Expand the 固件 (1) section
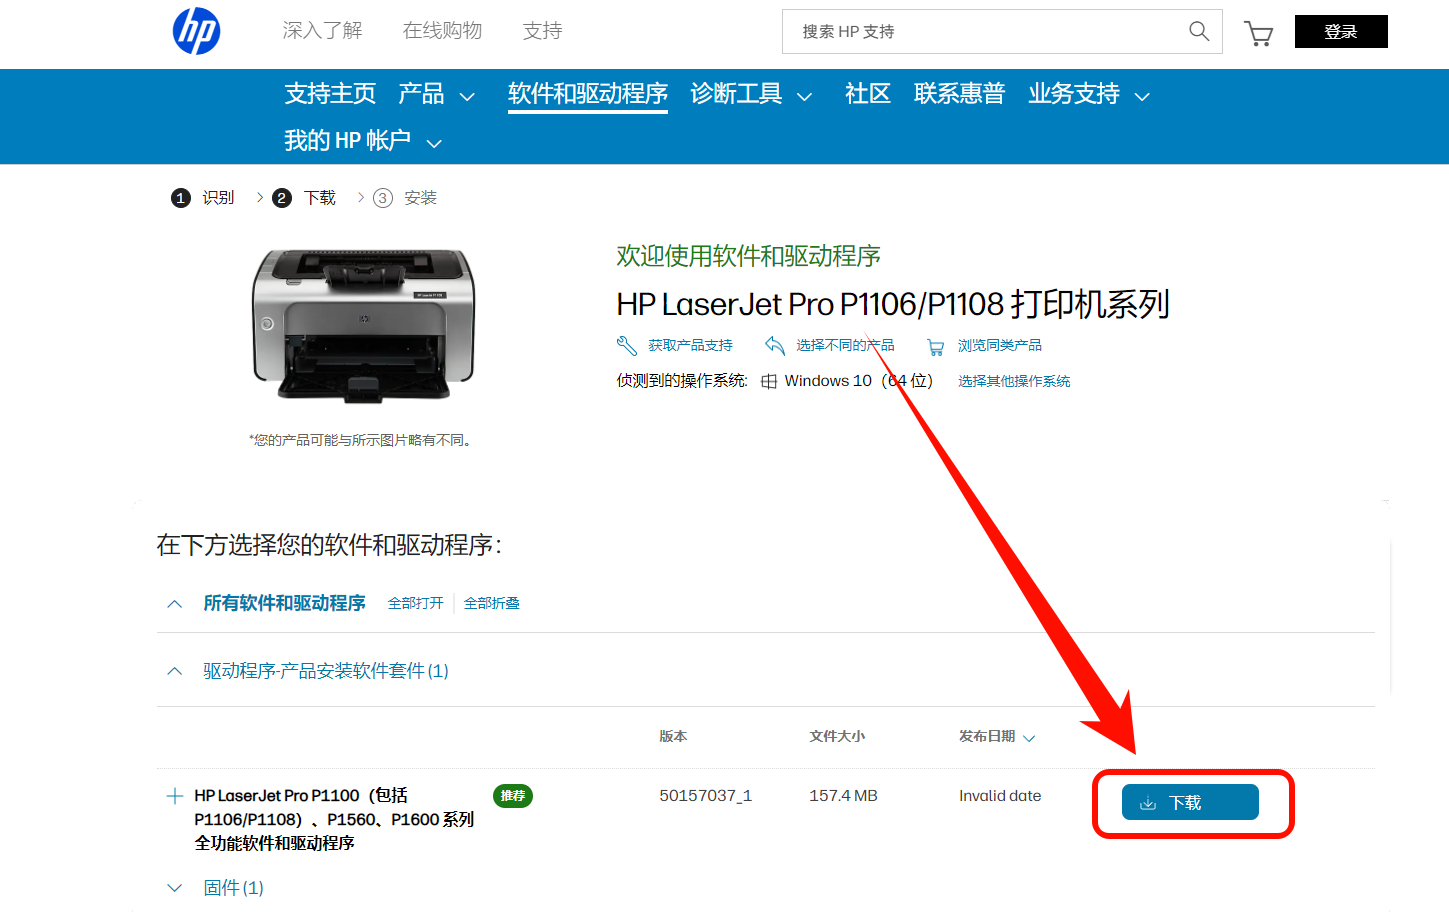Screen dimensions: 1449x913 coord(175,888)
